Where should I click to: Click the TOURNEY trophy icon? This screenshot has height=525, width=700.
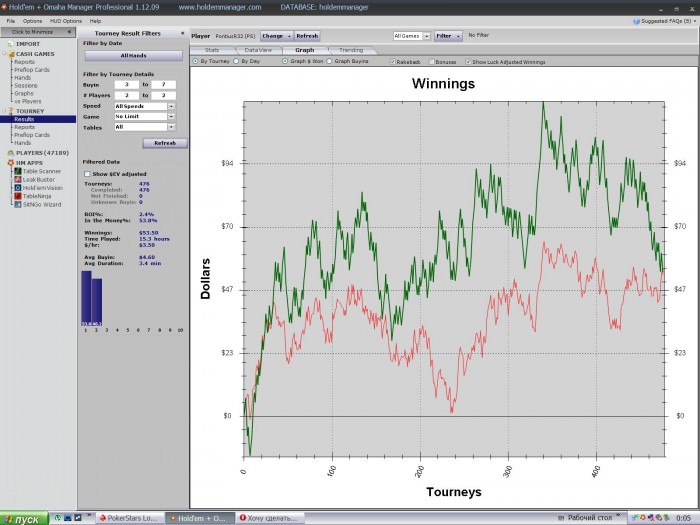point(11,111)
